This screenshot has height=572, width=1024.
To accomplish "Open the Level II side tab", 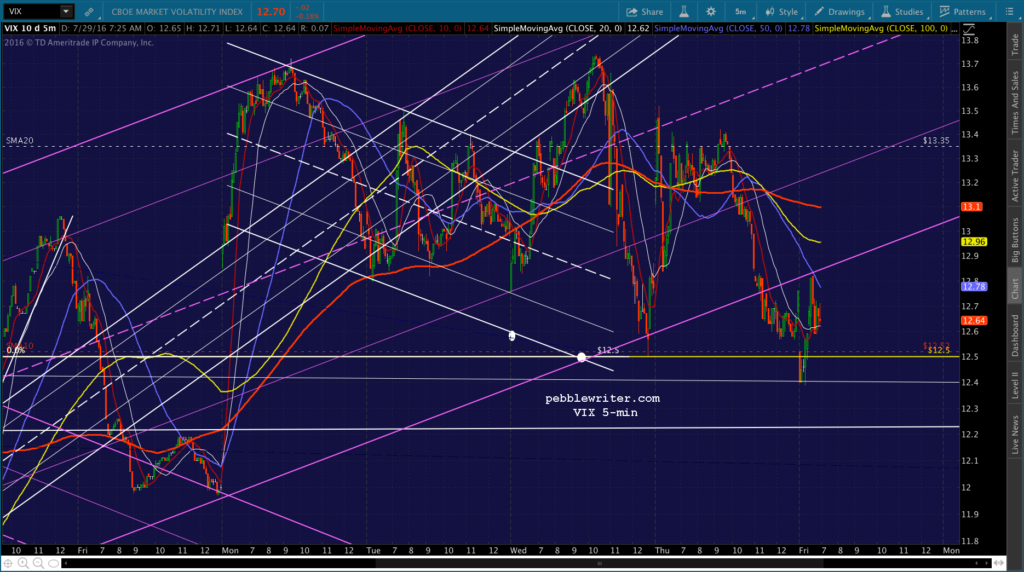I will click(1015, 385).
